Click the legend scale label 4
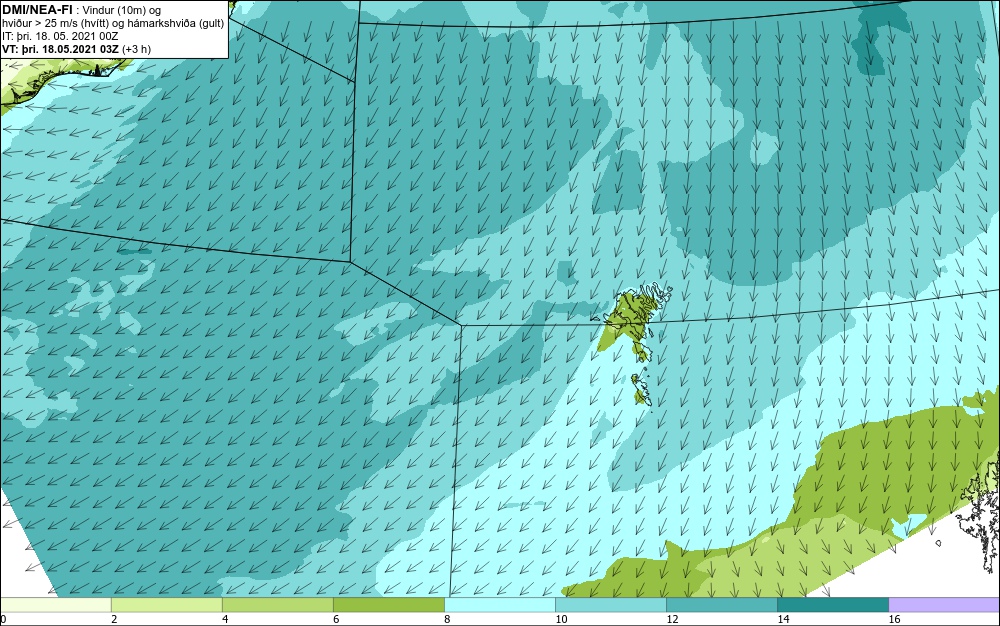This screenshot has width=1000, height=626. 226,619
